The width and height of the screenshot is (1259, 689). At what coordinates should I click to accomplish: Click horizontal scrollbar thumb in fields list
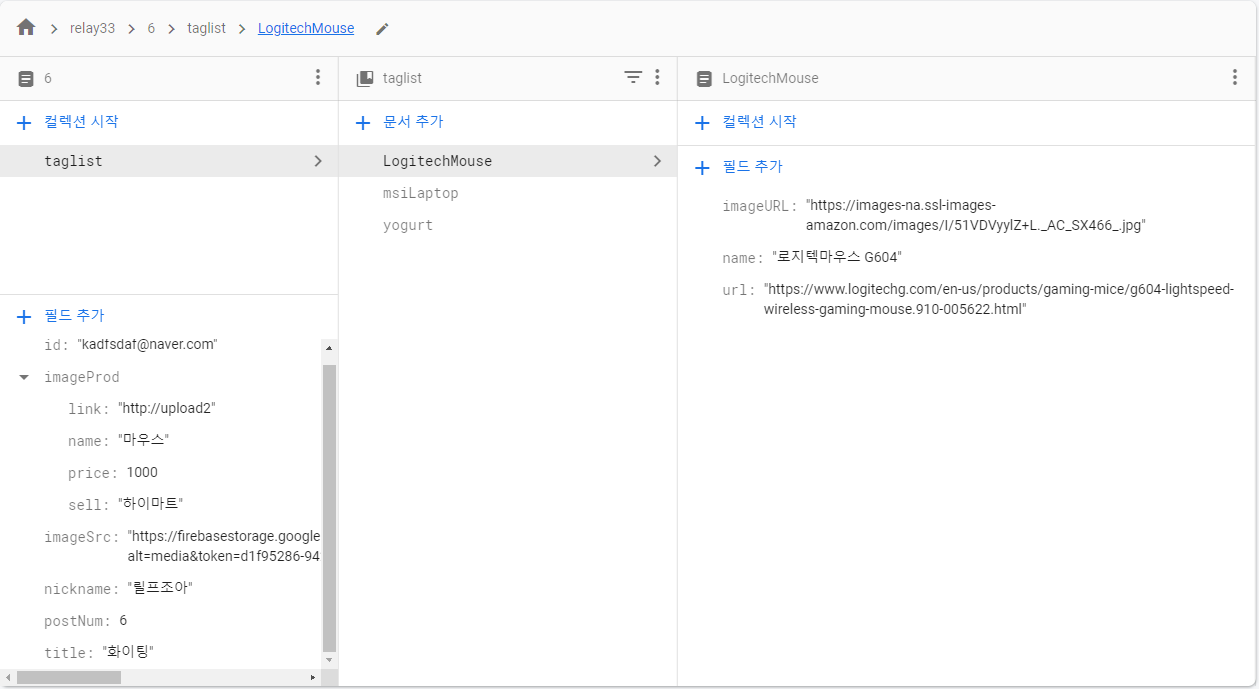[x=69, y=677]
